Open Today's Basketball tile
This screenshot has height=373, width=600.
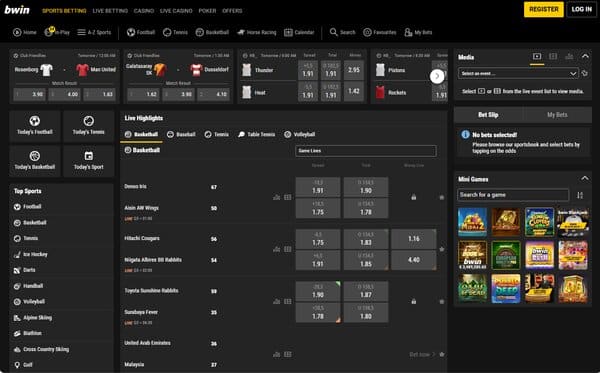click(x=35, y=161)
